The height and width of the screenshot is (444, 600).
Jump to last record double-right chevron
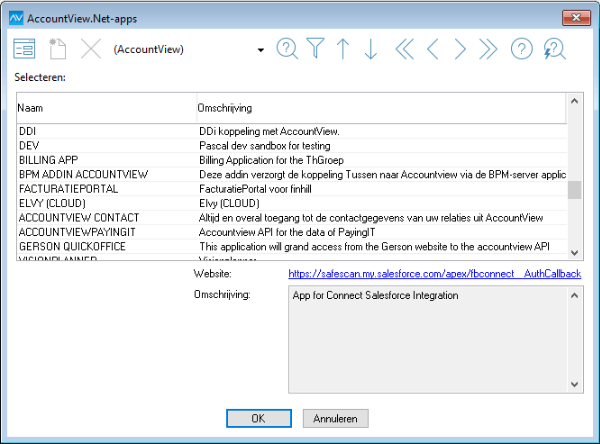488,49
